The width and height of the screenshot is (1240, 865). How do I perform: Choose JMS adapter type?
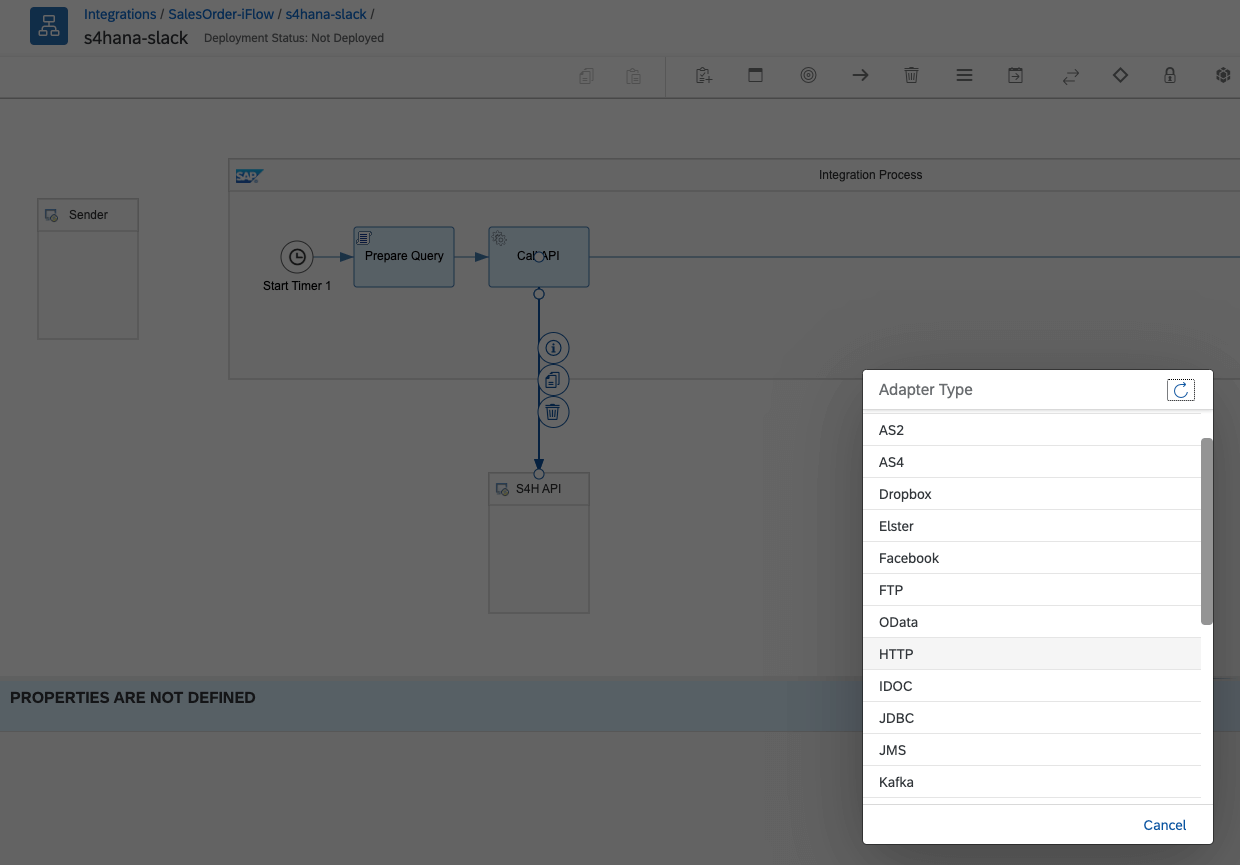[1032, 750]
